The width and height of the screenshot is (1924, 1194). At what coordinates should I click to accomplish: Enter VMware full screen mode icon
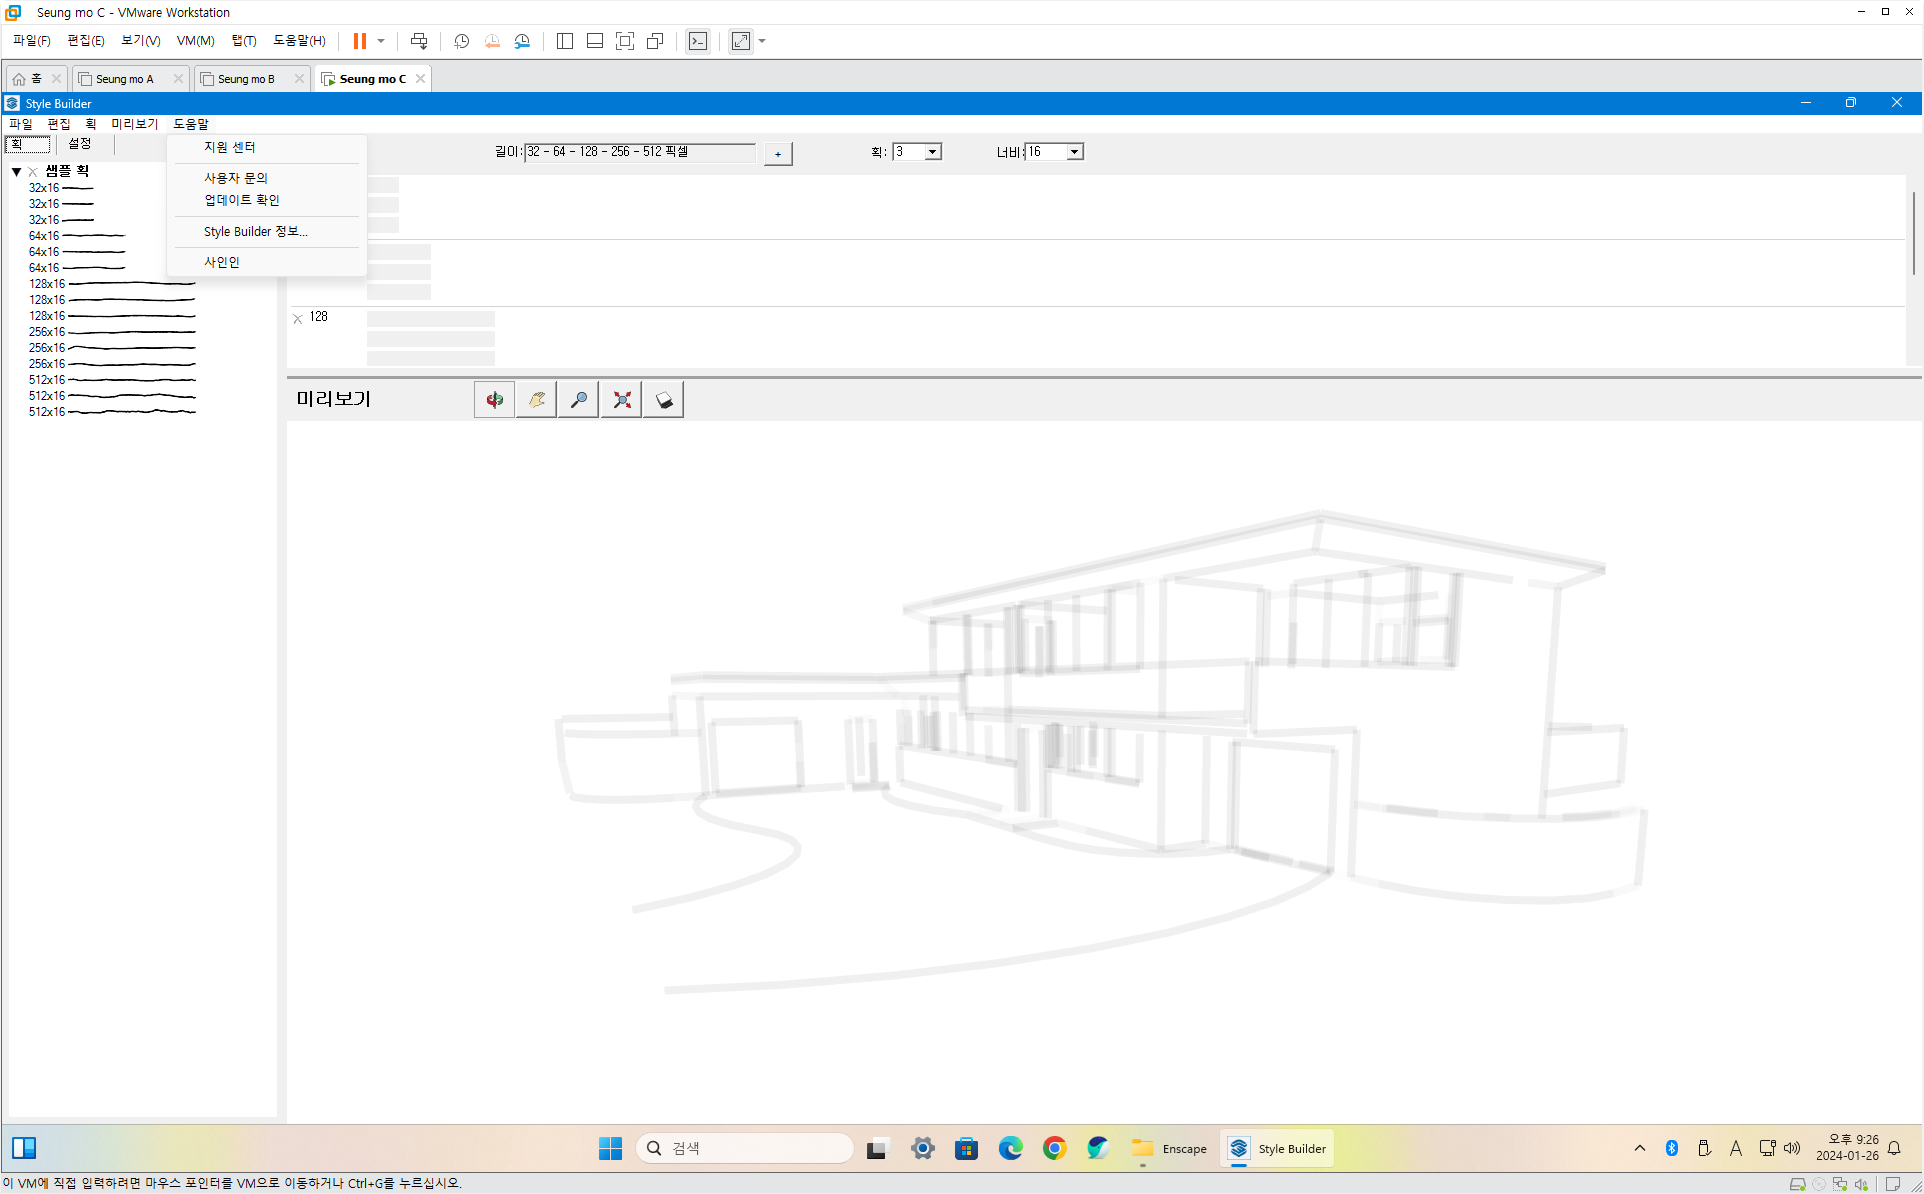click(x=625, y=41)
